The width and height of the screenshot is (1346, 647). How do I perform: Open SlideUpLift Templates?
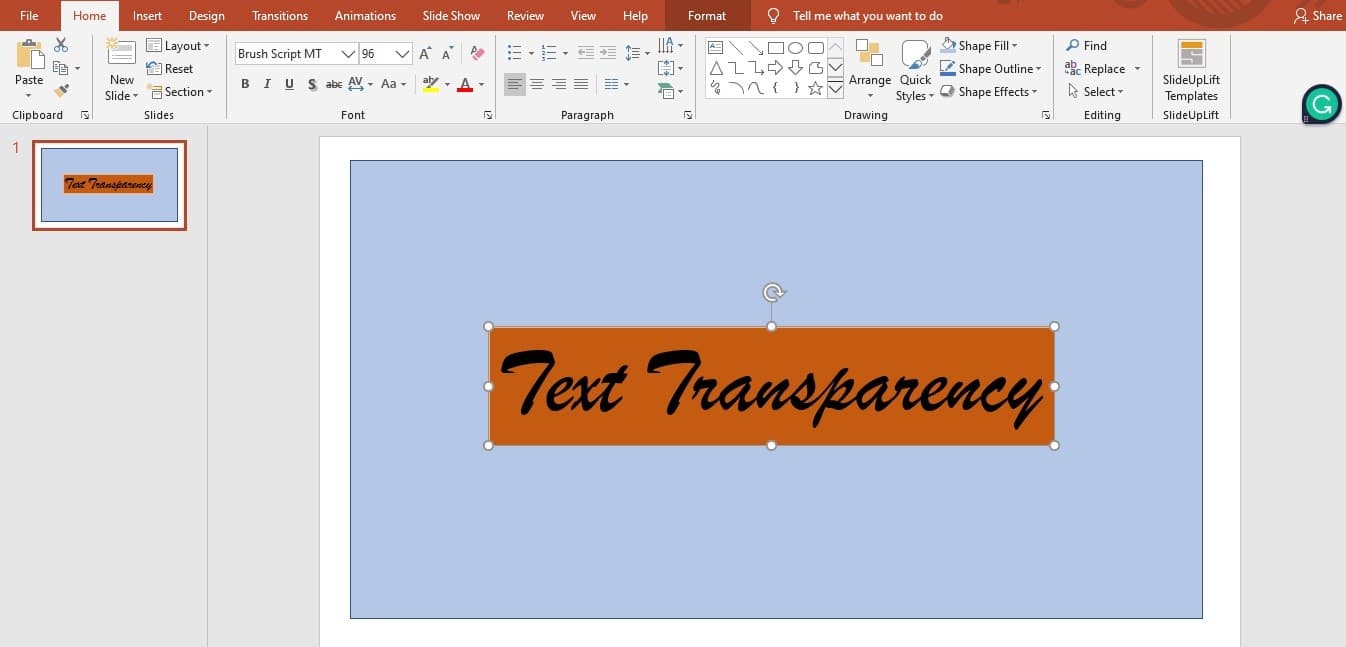pyautogui.click(x=1190, y=71)
